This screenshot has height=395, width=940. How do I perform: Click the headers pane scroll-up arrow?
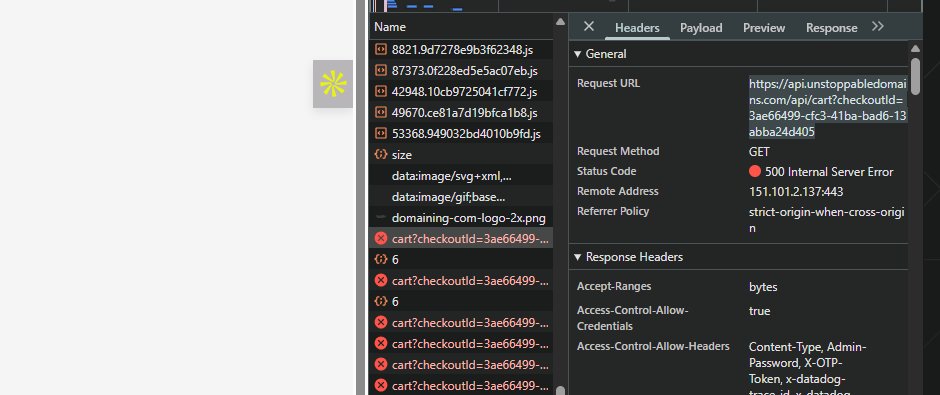tap(915, 49)
